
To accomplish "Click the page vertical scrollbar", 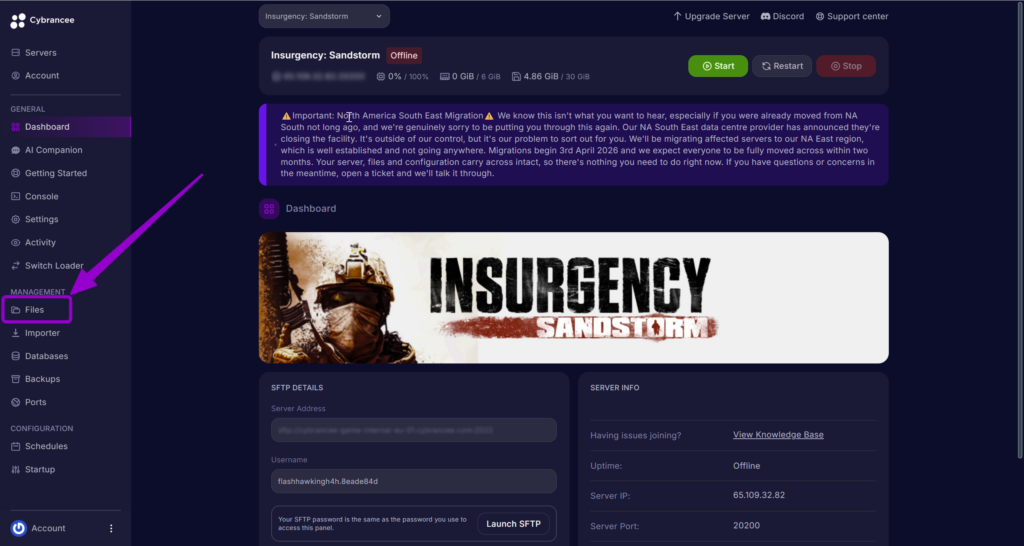I will 1020,229.
